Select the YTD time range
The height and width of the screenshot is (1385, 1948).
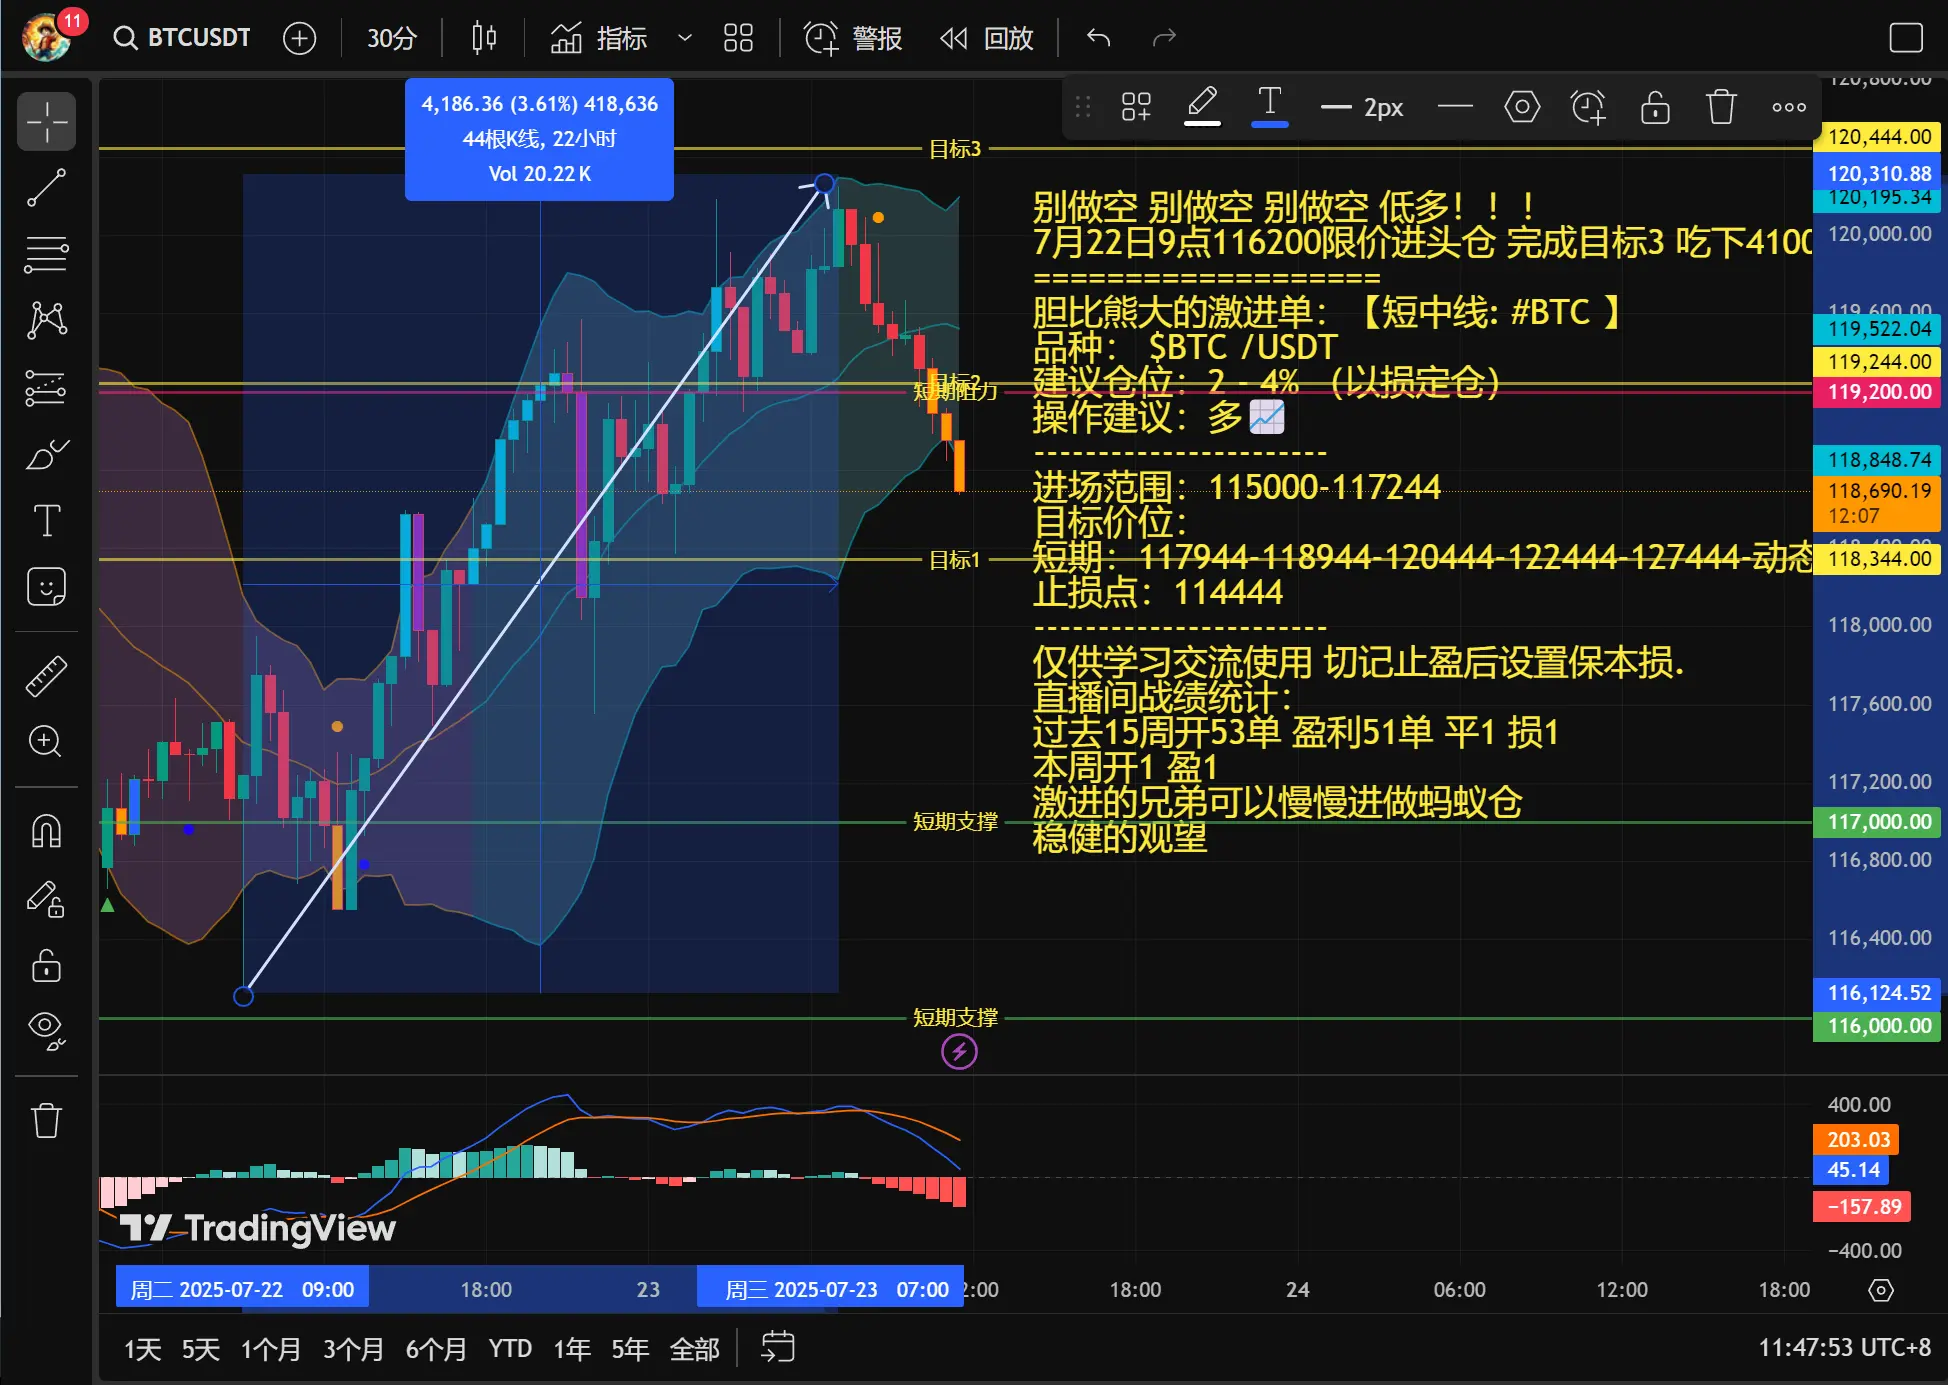tap(510, 1349)
